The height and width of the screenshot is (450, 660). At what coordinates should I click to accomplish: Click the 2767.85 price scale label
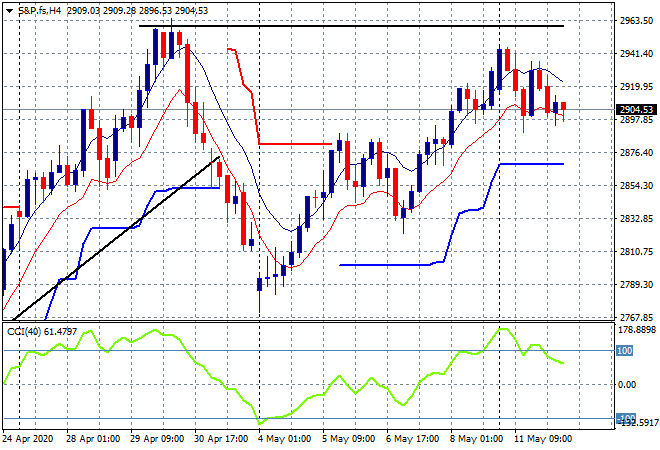tap(636, 317)
